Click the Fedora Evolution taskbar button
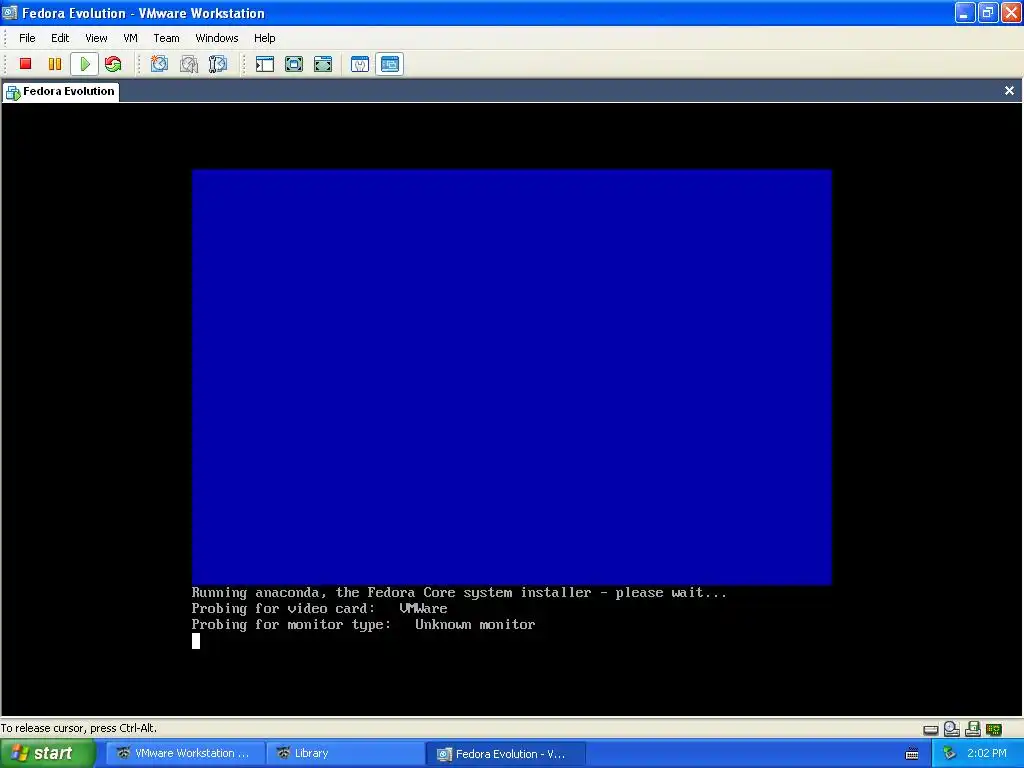This screenshot has width=1024, height=768. point(505,754)
